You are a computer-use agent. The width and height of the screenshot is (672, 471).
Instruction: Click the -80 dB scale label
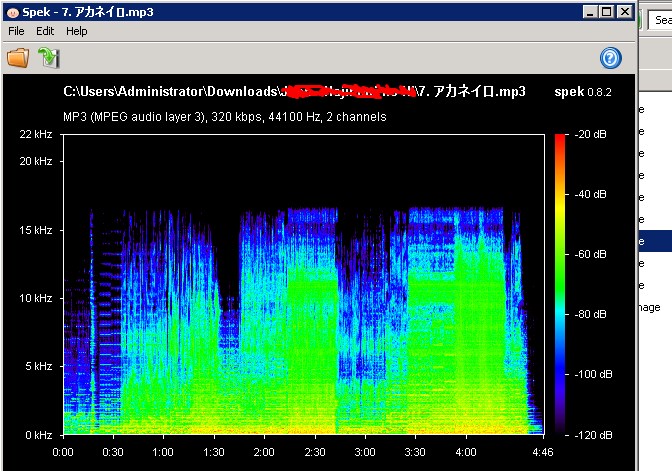click(590, 314)
